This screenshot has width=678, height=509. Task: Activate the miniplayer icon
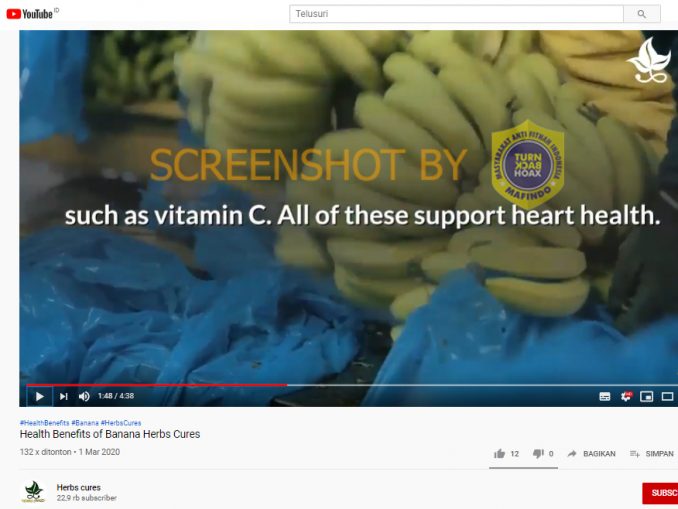(x=646, y=396)
